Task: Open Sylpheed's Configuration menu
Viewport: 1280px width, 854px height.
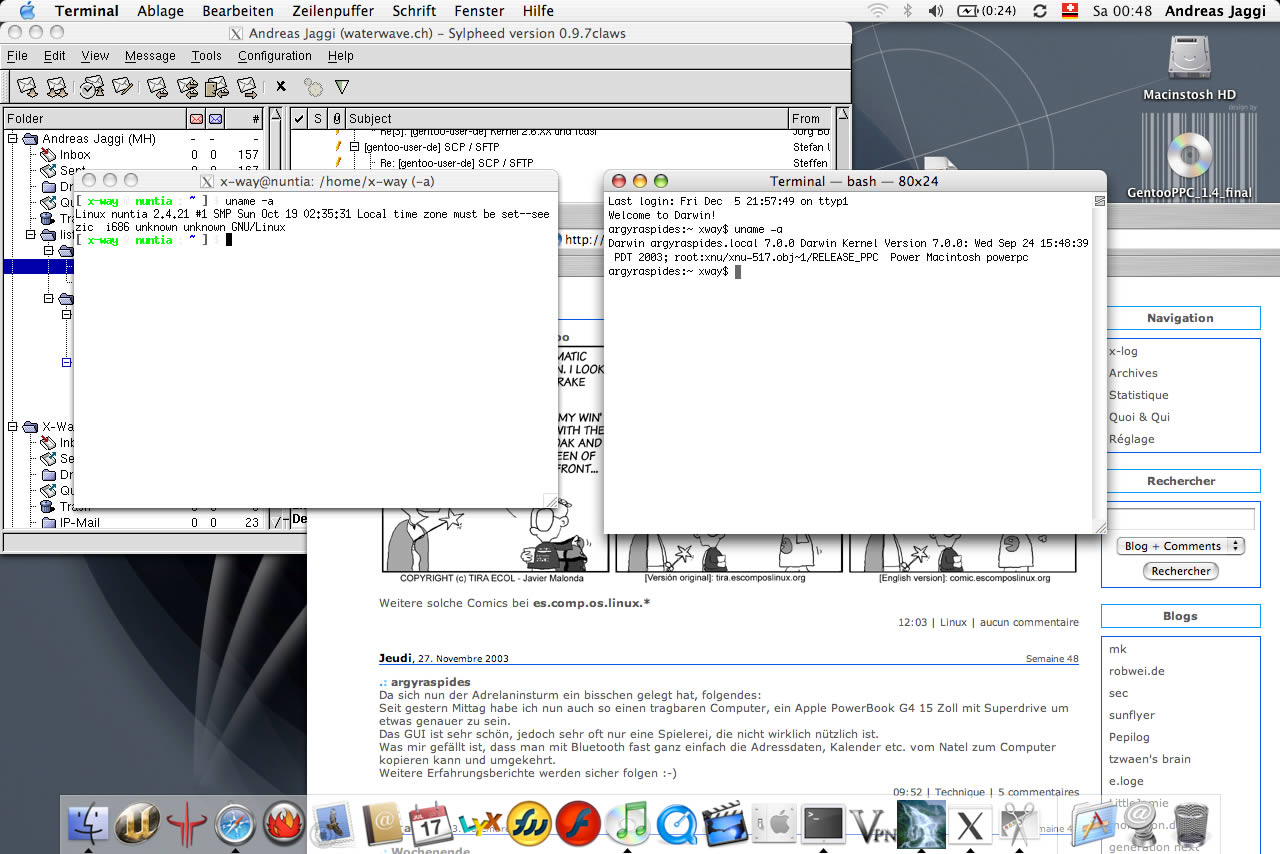Action: tap(275, 56)
